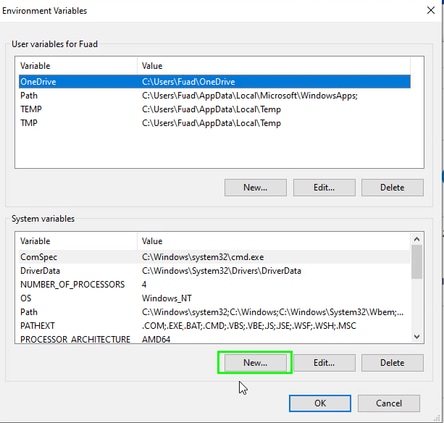This screenshot has width=444, height=423.
Task: Select the ComSpec system variable
Action: 215,257
